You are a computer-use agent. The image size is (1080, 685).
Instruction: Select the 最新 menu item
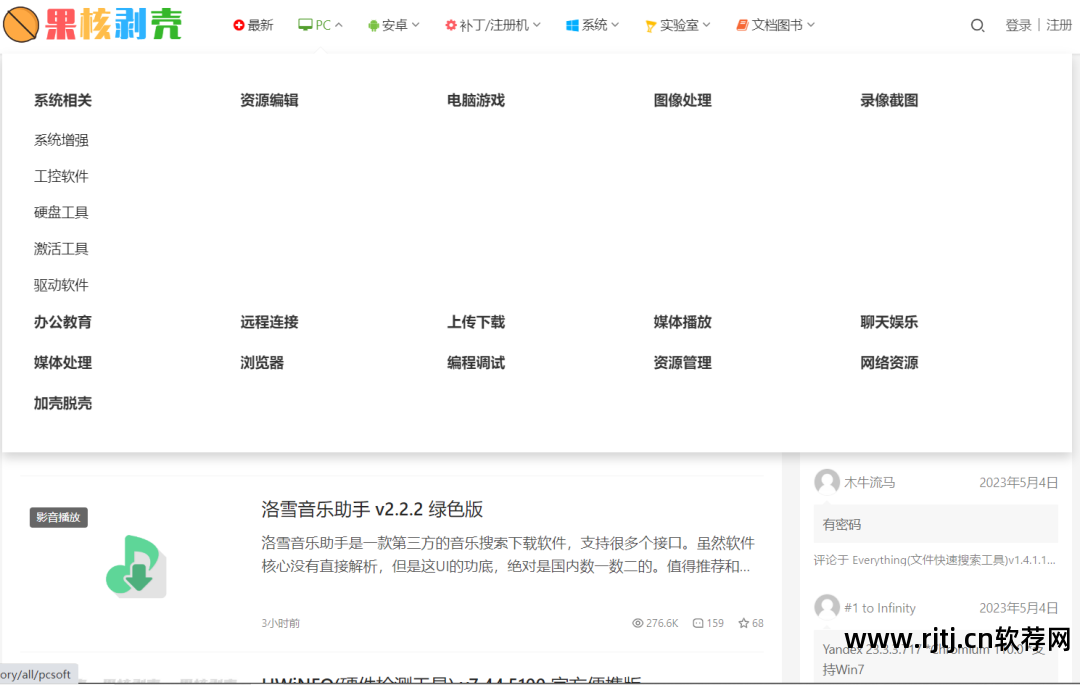[253, 24]
